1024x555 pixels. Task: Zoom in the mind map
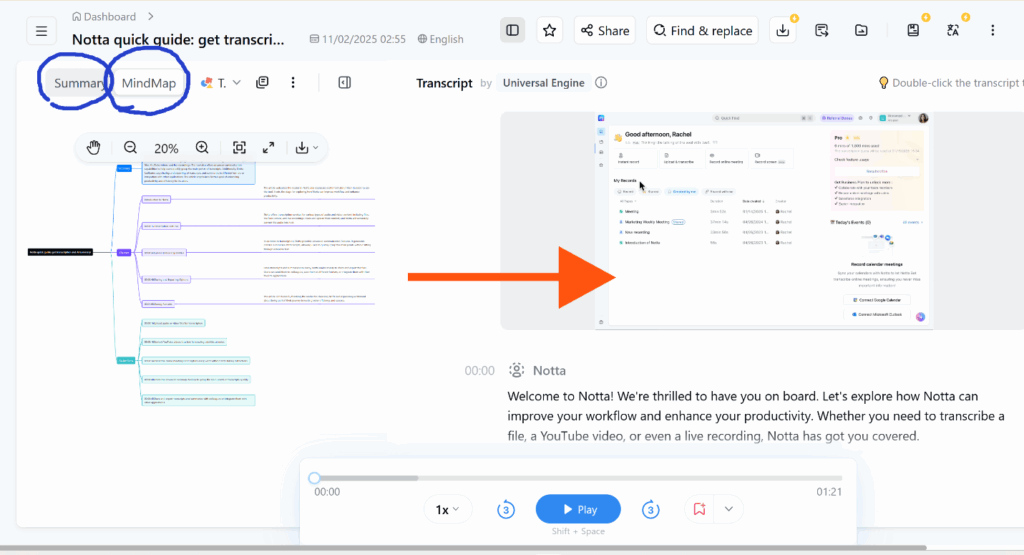202,148
